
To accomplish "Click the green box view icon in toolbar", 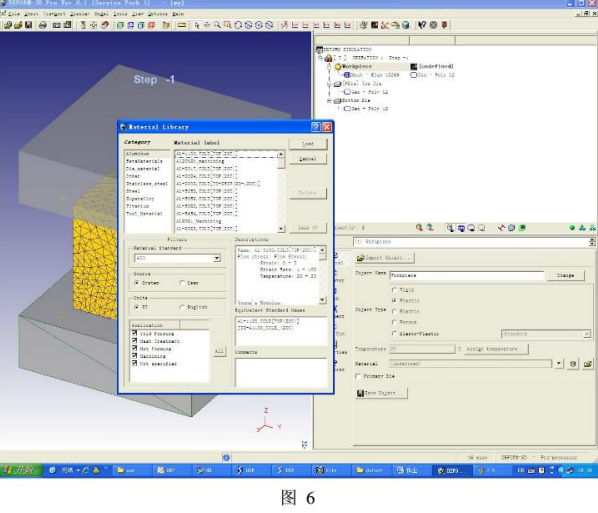I will (120, 25).
